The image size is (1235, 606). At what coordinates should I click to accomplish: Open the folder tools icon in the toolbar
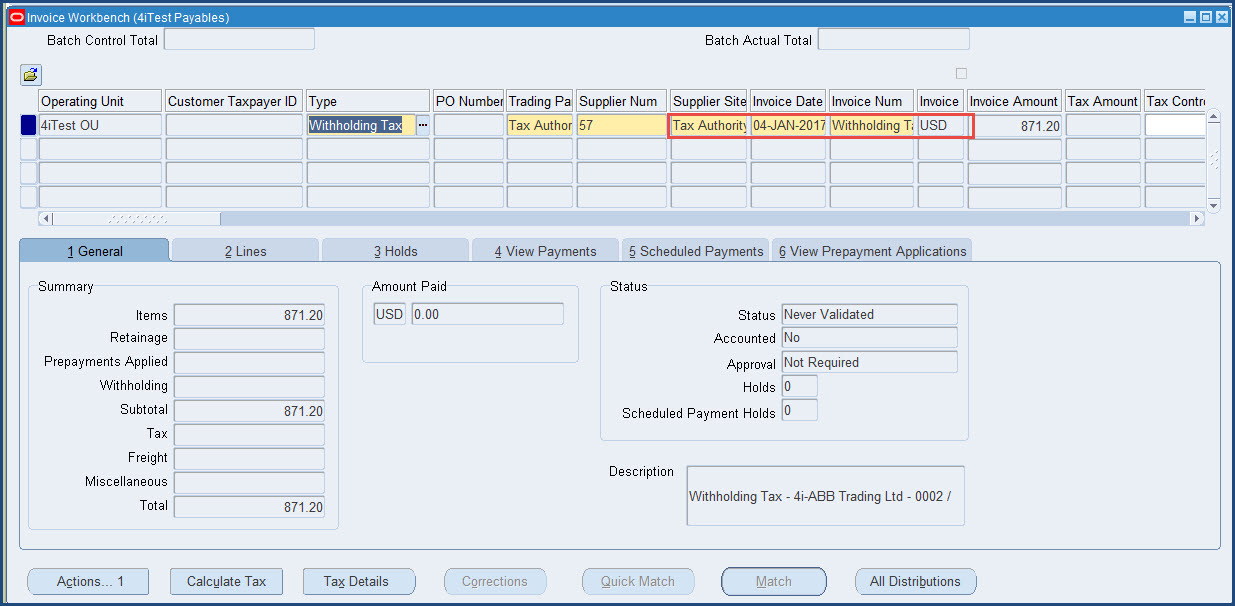click(x=30, y=75)
